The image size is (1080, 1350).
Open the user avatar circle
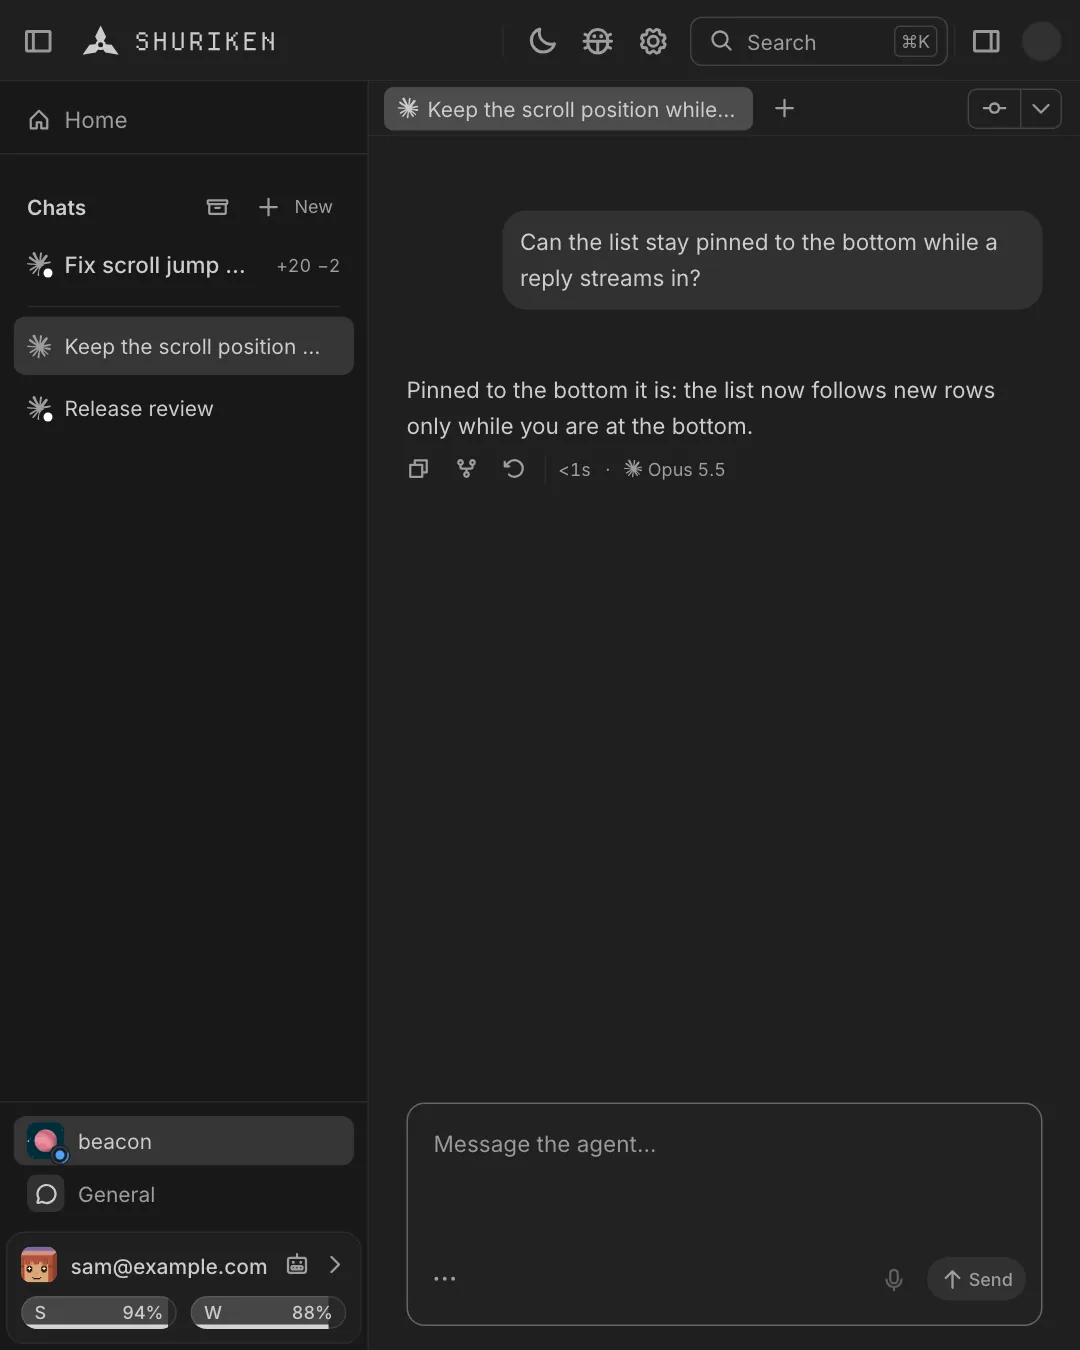coord(1041,41)
